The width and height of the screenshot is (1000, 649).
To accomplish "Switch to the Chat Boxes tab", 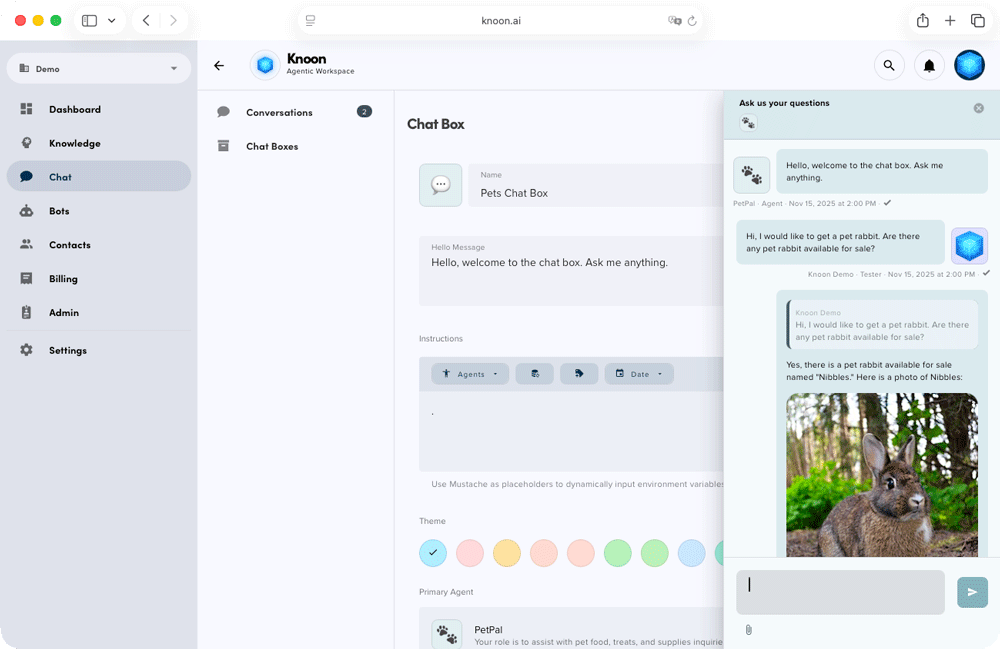I will click(270, 146).
